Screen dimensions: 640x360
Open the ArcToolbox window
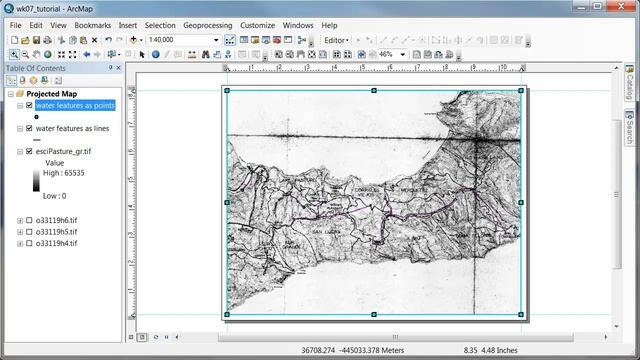[277, 40]
